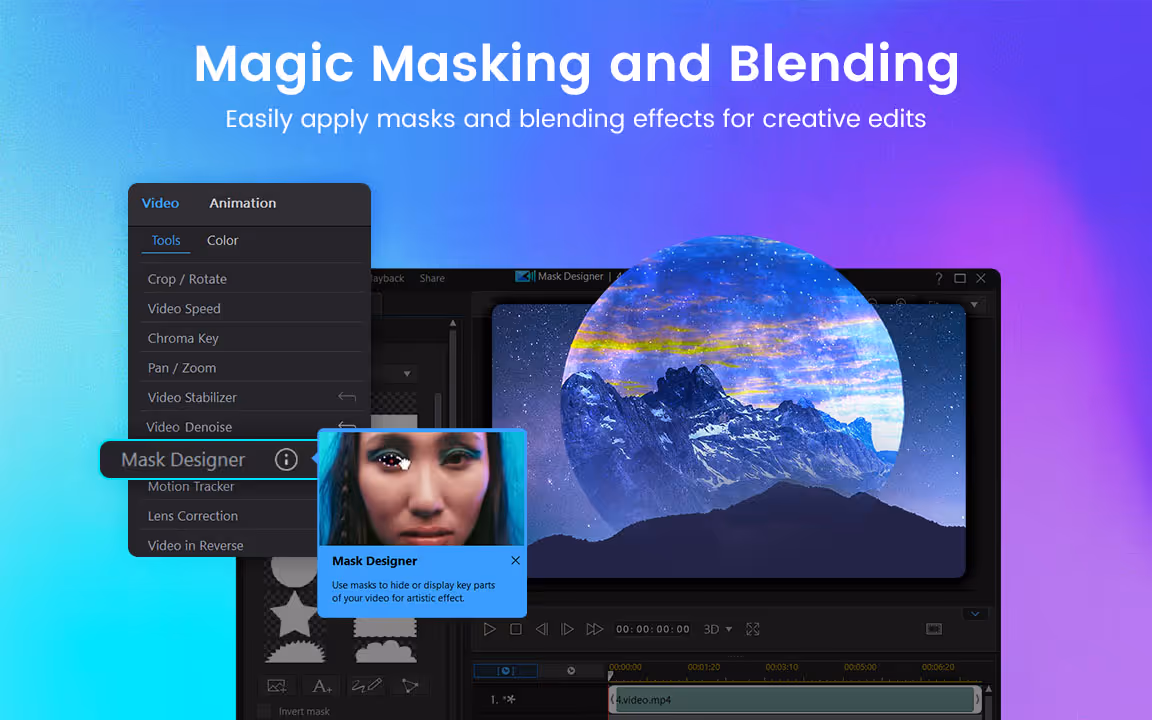Select the brush mask drawing tool
The height and width of the screenshot is (720, 1152).
(366, 685)
